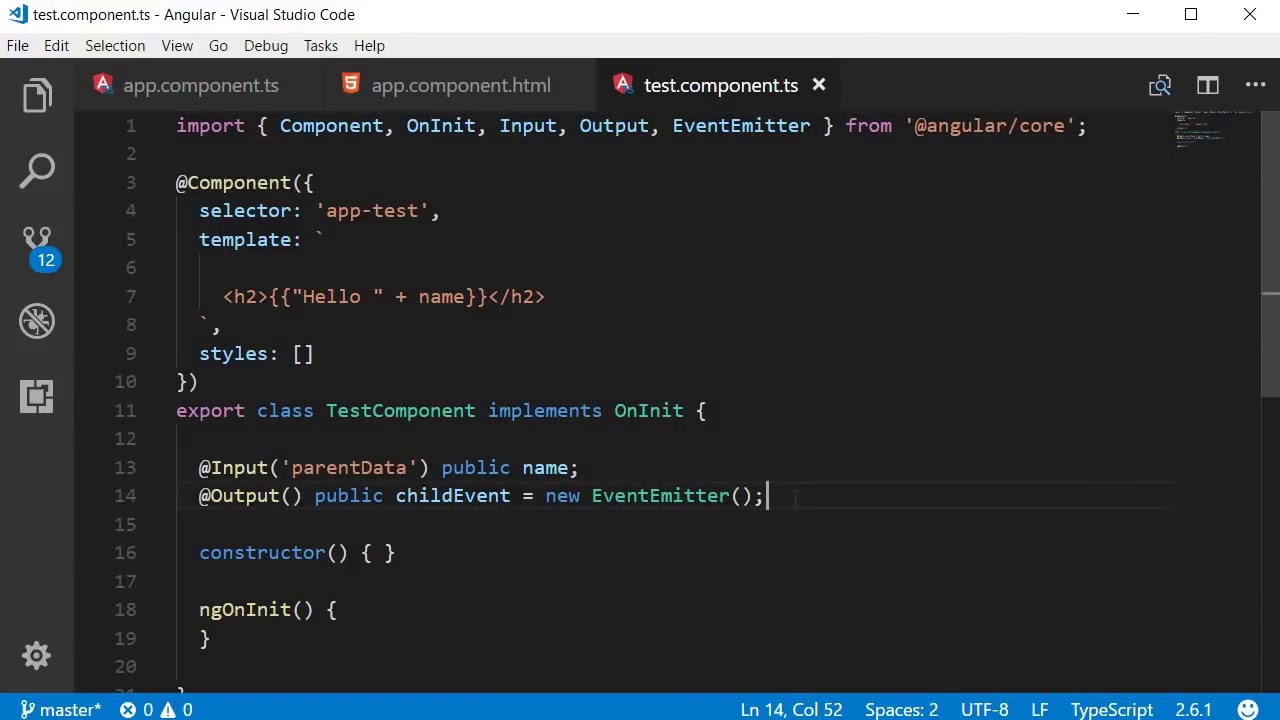Open the errors and warnings count in status bar

[x=157, y=710]
